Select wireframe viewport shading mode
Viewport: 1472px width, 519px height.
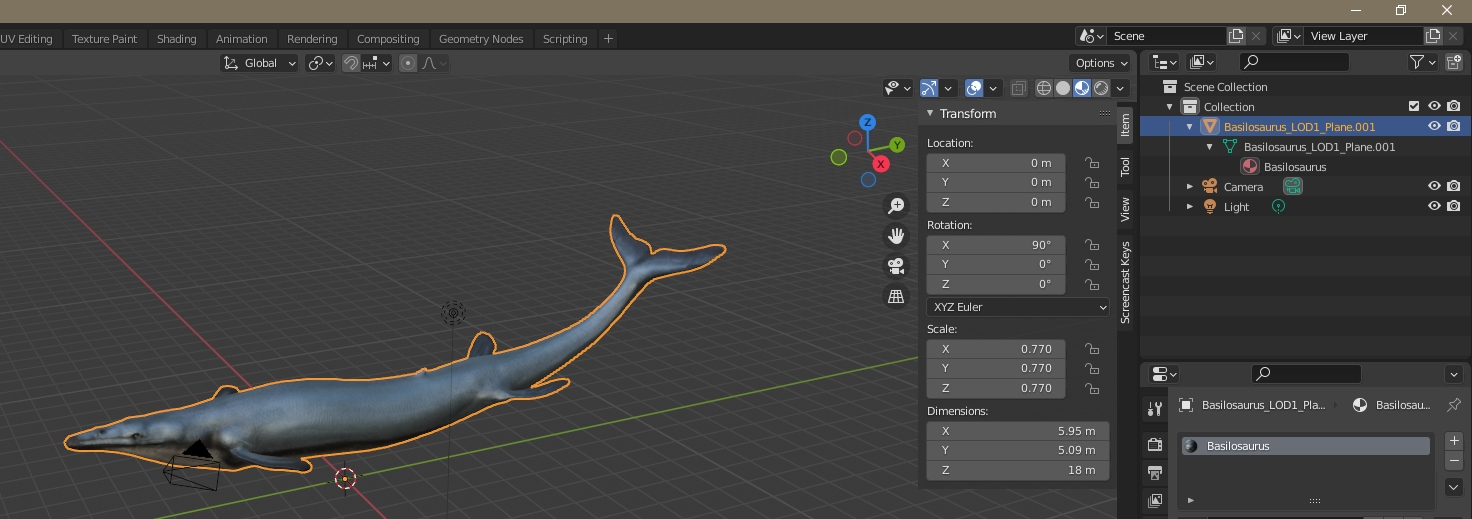(x=1044, y=88)
